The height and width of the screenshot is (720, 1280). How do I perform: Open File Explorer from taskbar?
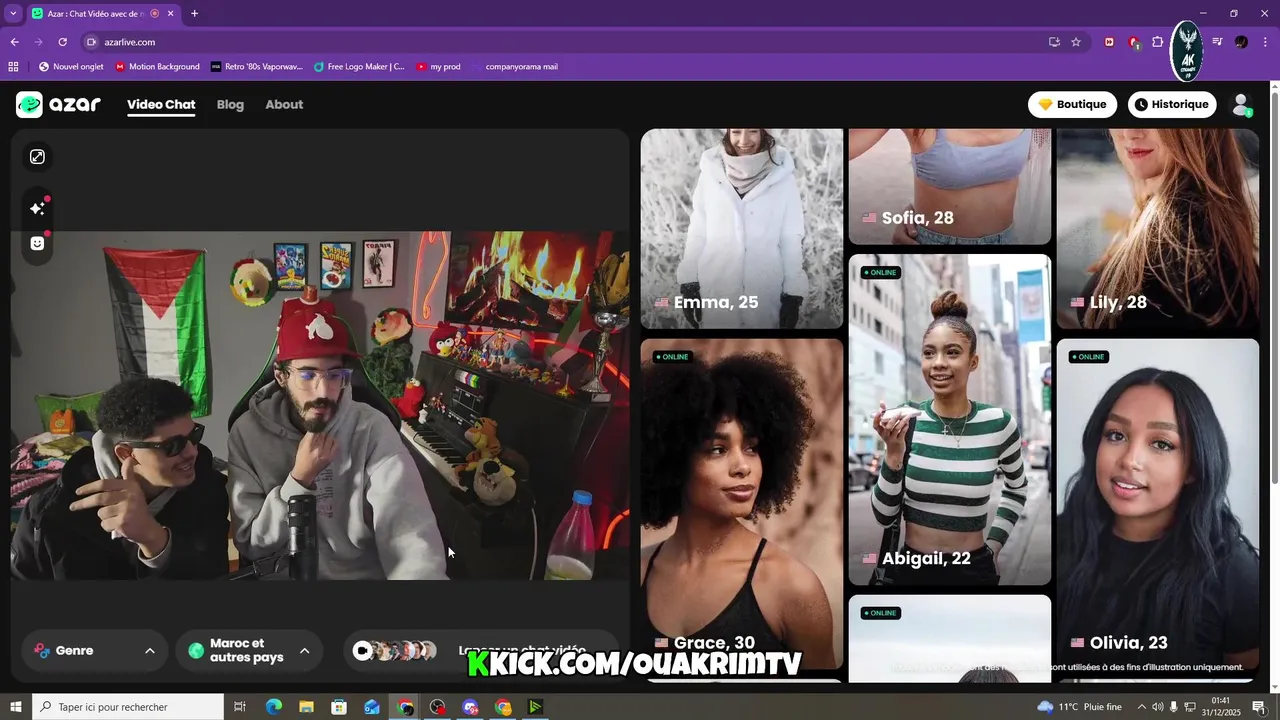click(x=307, y=707)
